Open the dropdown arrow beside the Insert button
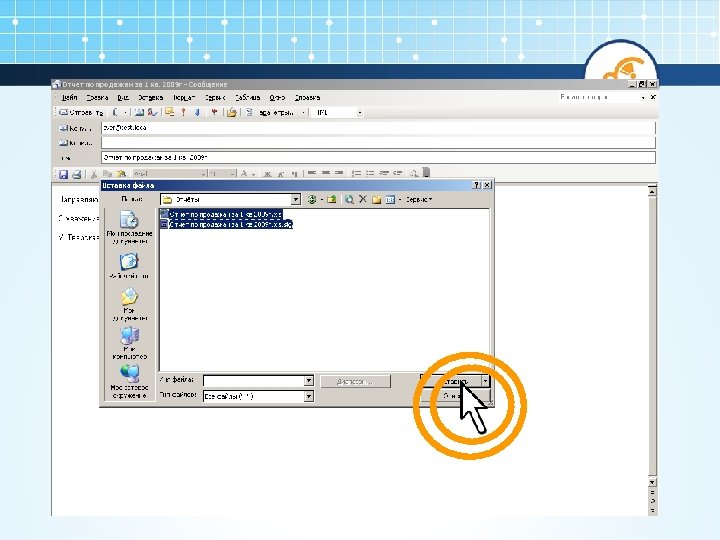 [485, 381]
